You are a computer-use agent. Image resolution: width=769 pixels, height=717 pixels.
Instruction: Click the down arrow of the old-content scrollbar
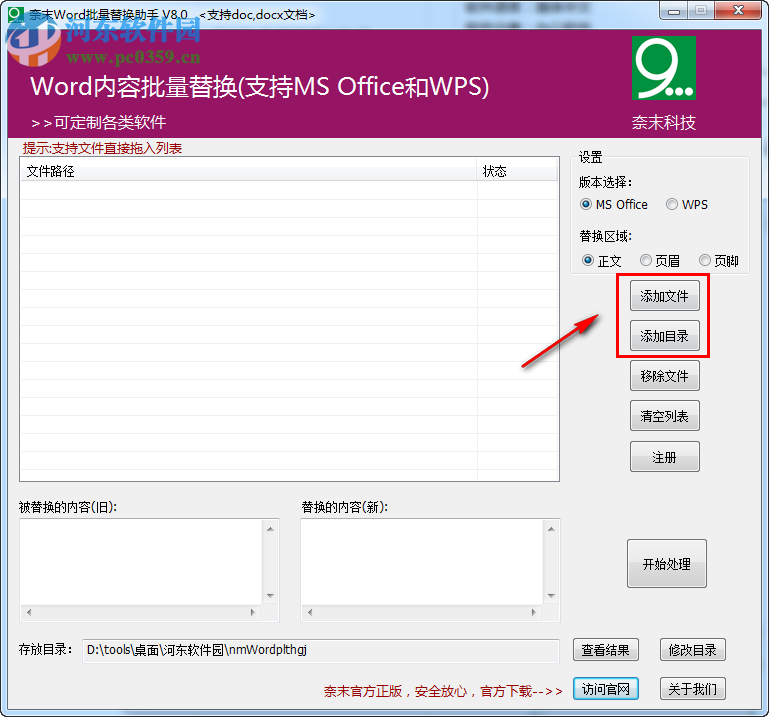point(270,596)
